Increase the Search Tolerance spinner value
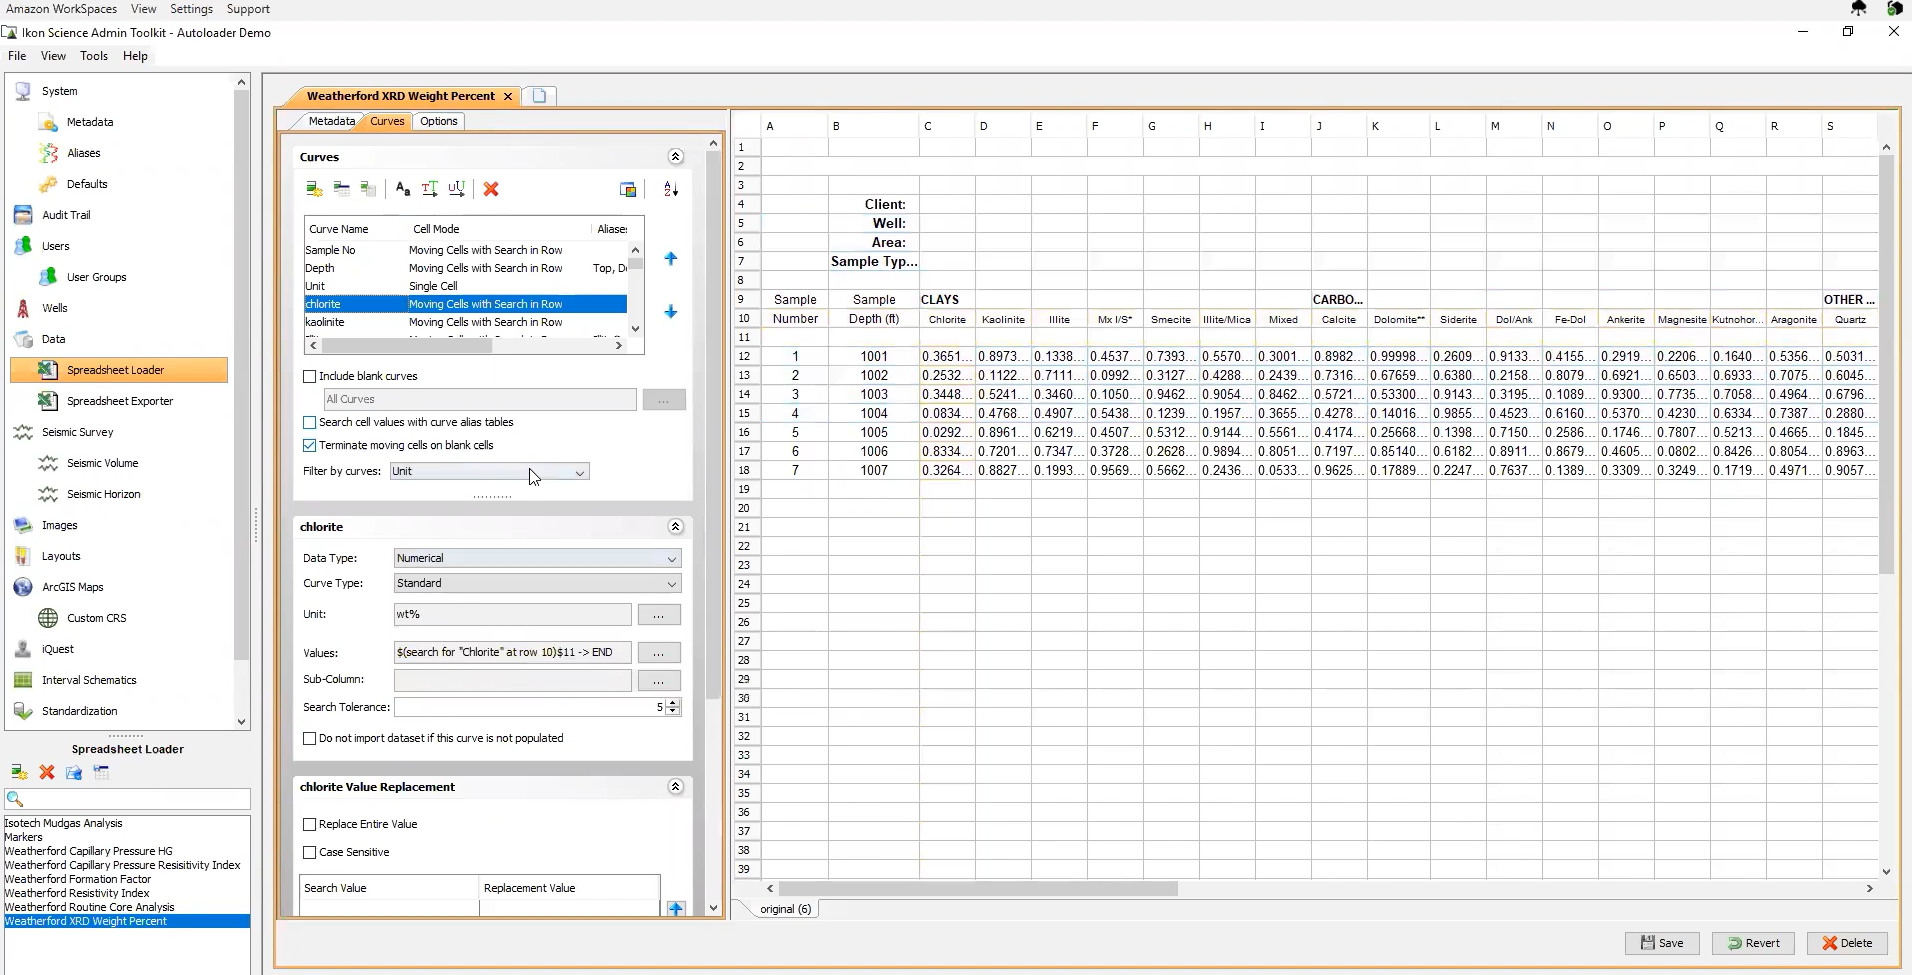 coord(673,703)
